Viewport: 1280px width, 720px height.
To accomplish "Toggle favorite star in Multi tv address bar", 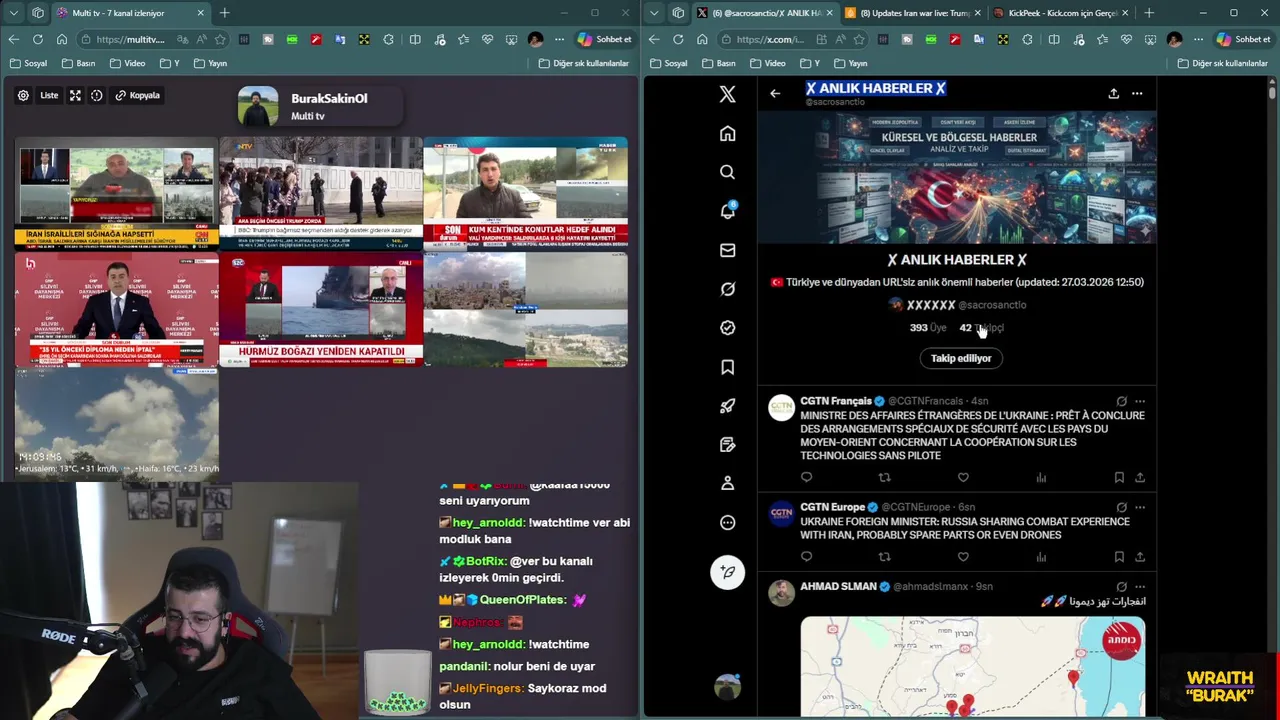I will pos(220,39).
